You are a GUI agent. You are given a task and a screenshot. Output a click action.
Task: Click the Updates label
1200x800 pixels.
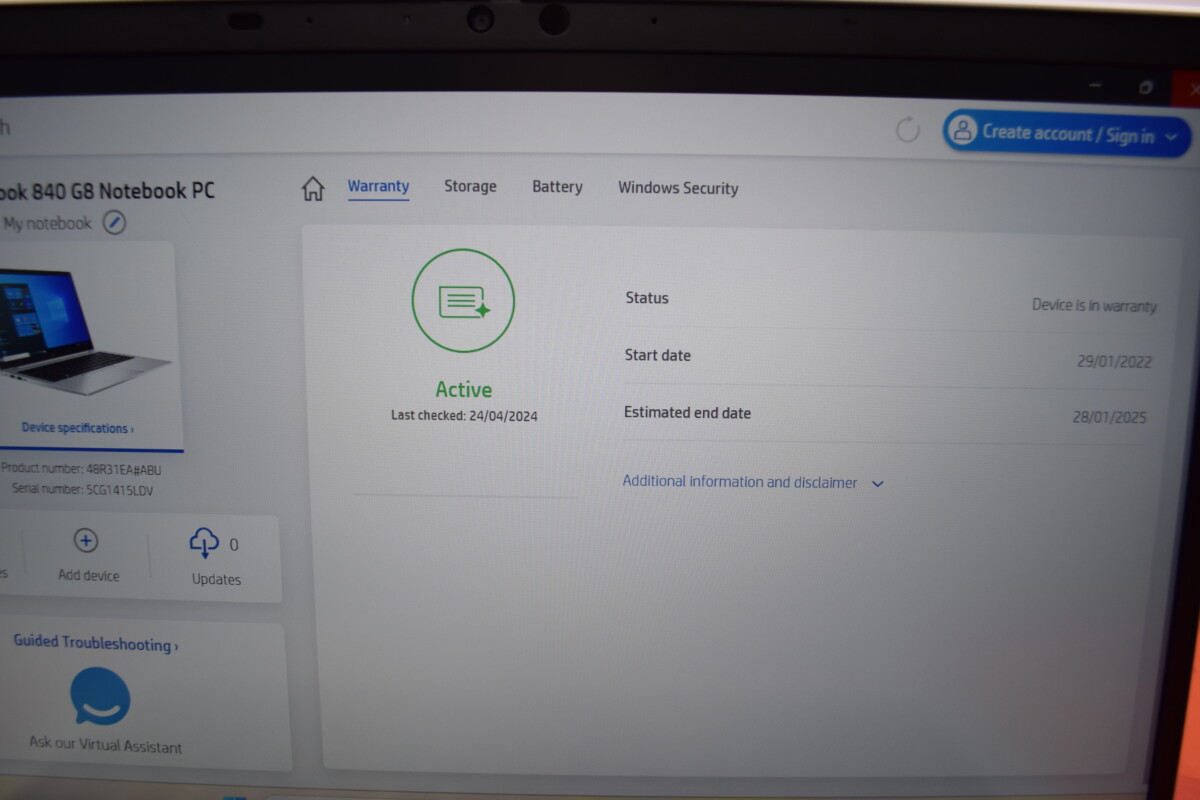pos(216,579)
